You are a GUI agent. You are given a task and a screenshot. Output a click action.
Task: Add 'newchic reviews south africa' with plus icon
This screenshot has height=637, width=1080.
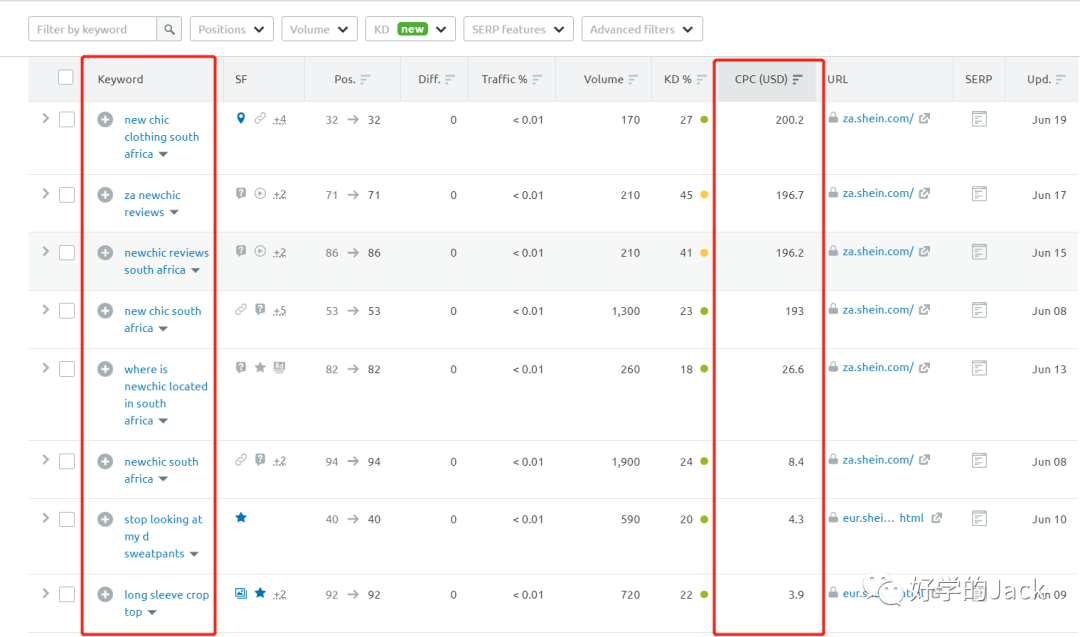coord(105,253)
